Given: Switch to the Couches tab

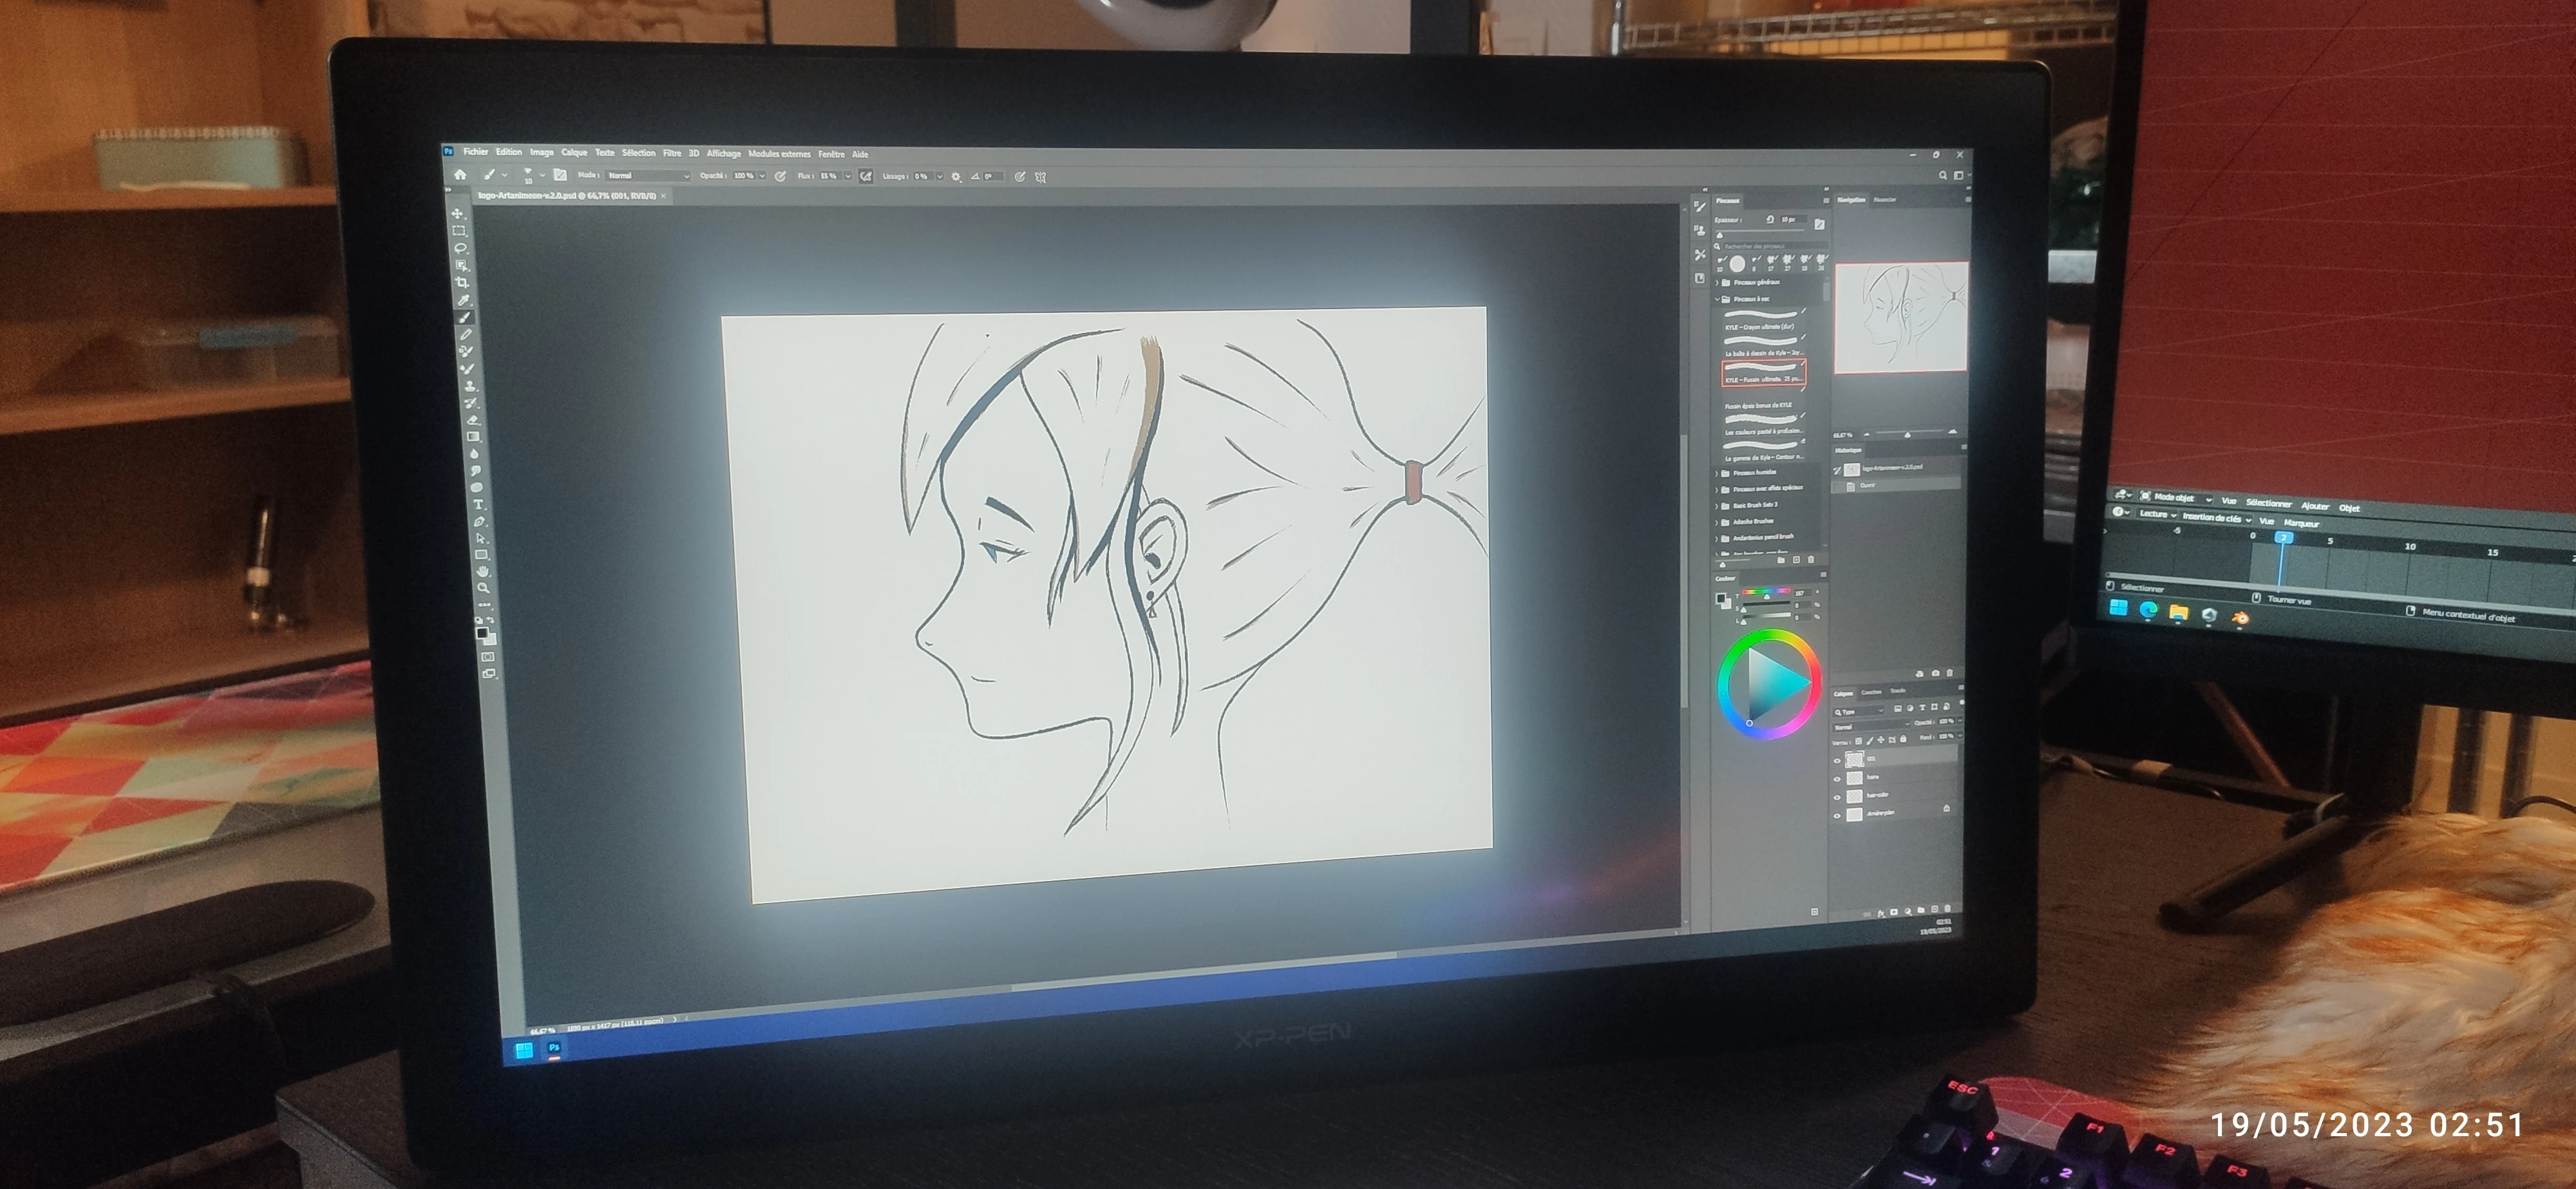Looking at the screenshot, I should pyautogui.click(x=1871, y=692).
